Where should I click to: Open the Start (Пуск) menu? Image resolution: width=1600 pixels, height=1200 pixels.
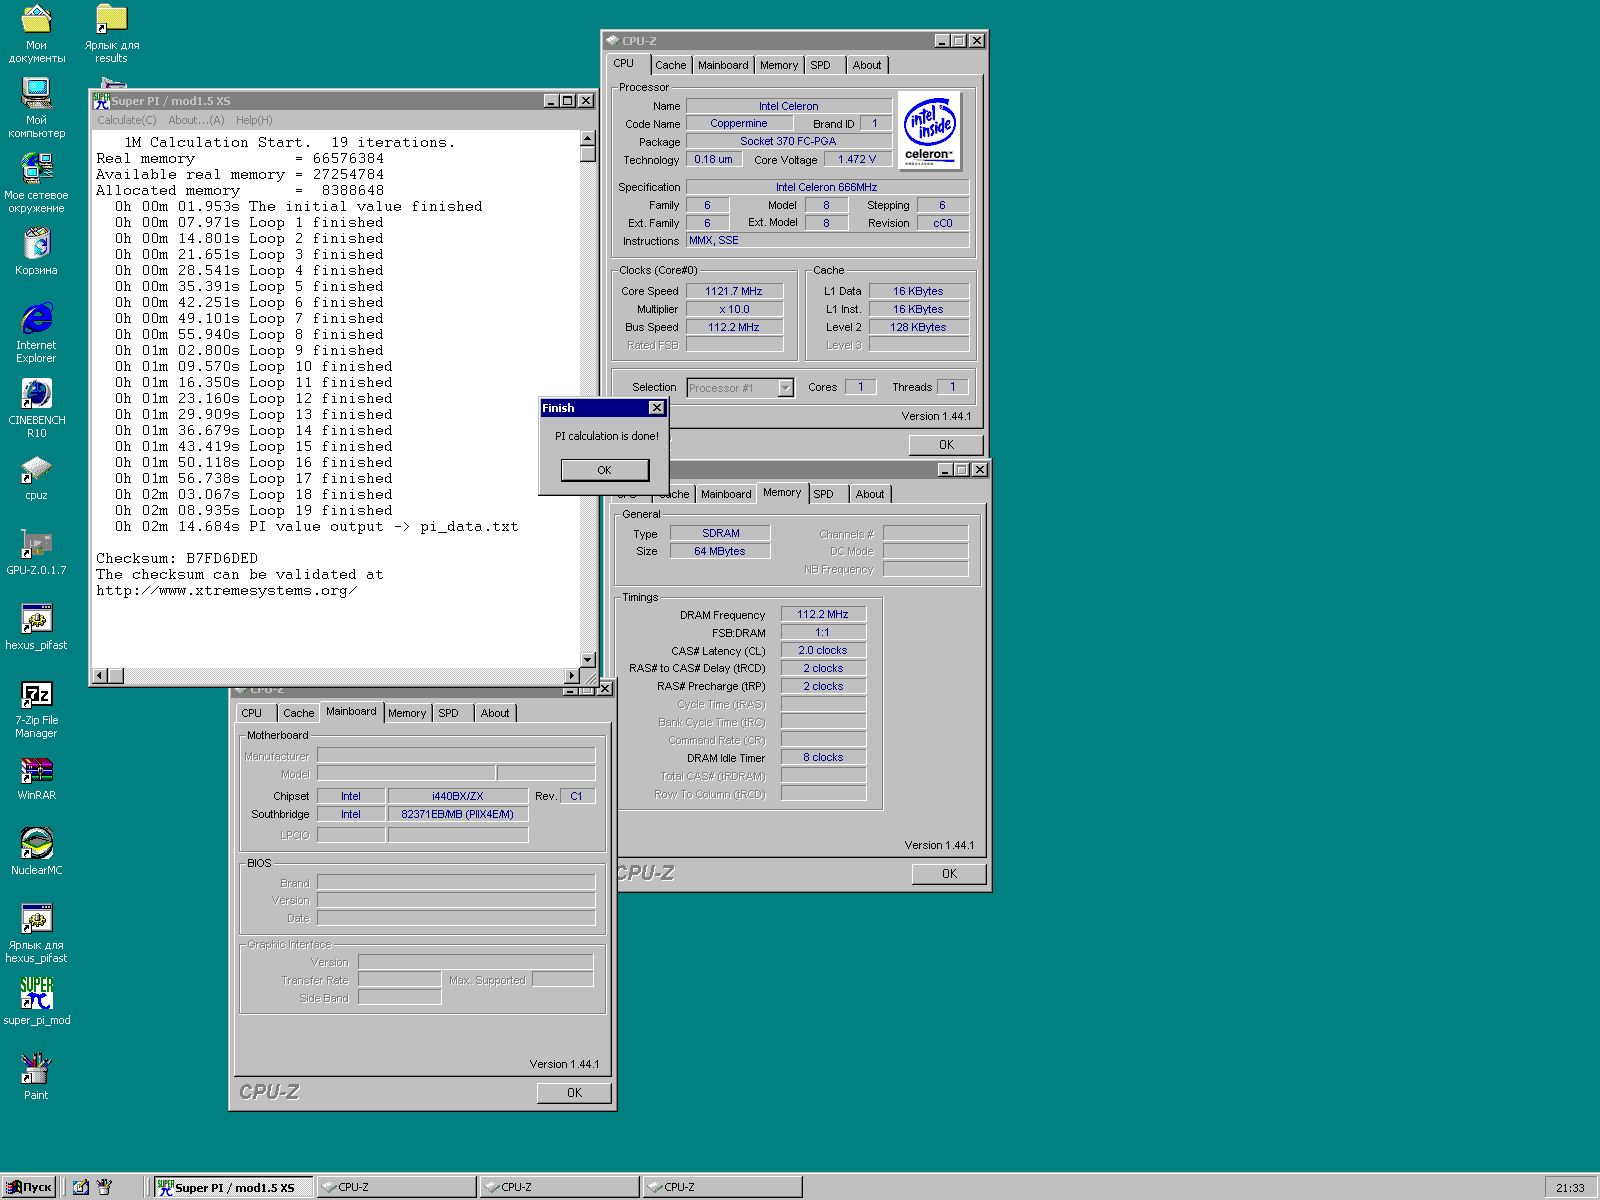coord(28,1187)
